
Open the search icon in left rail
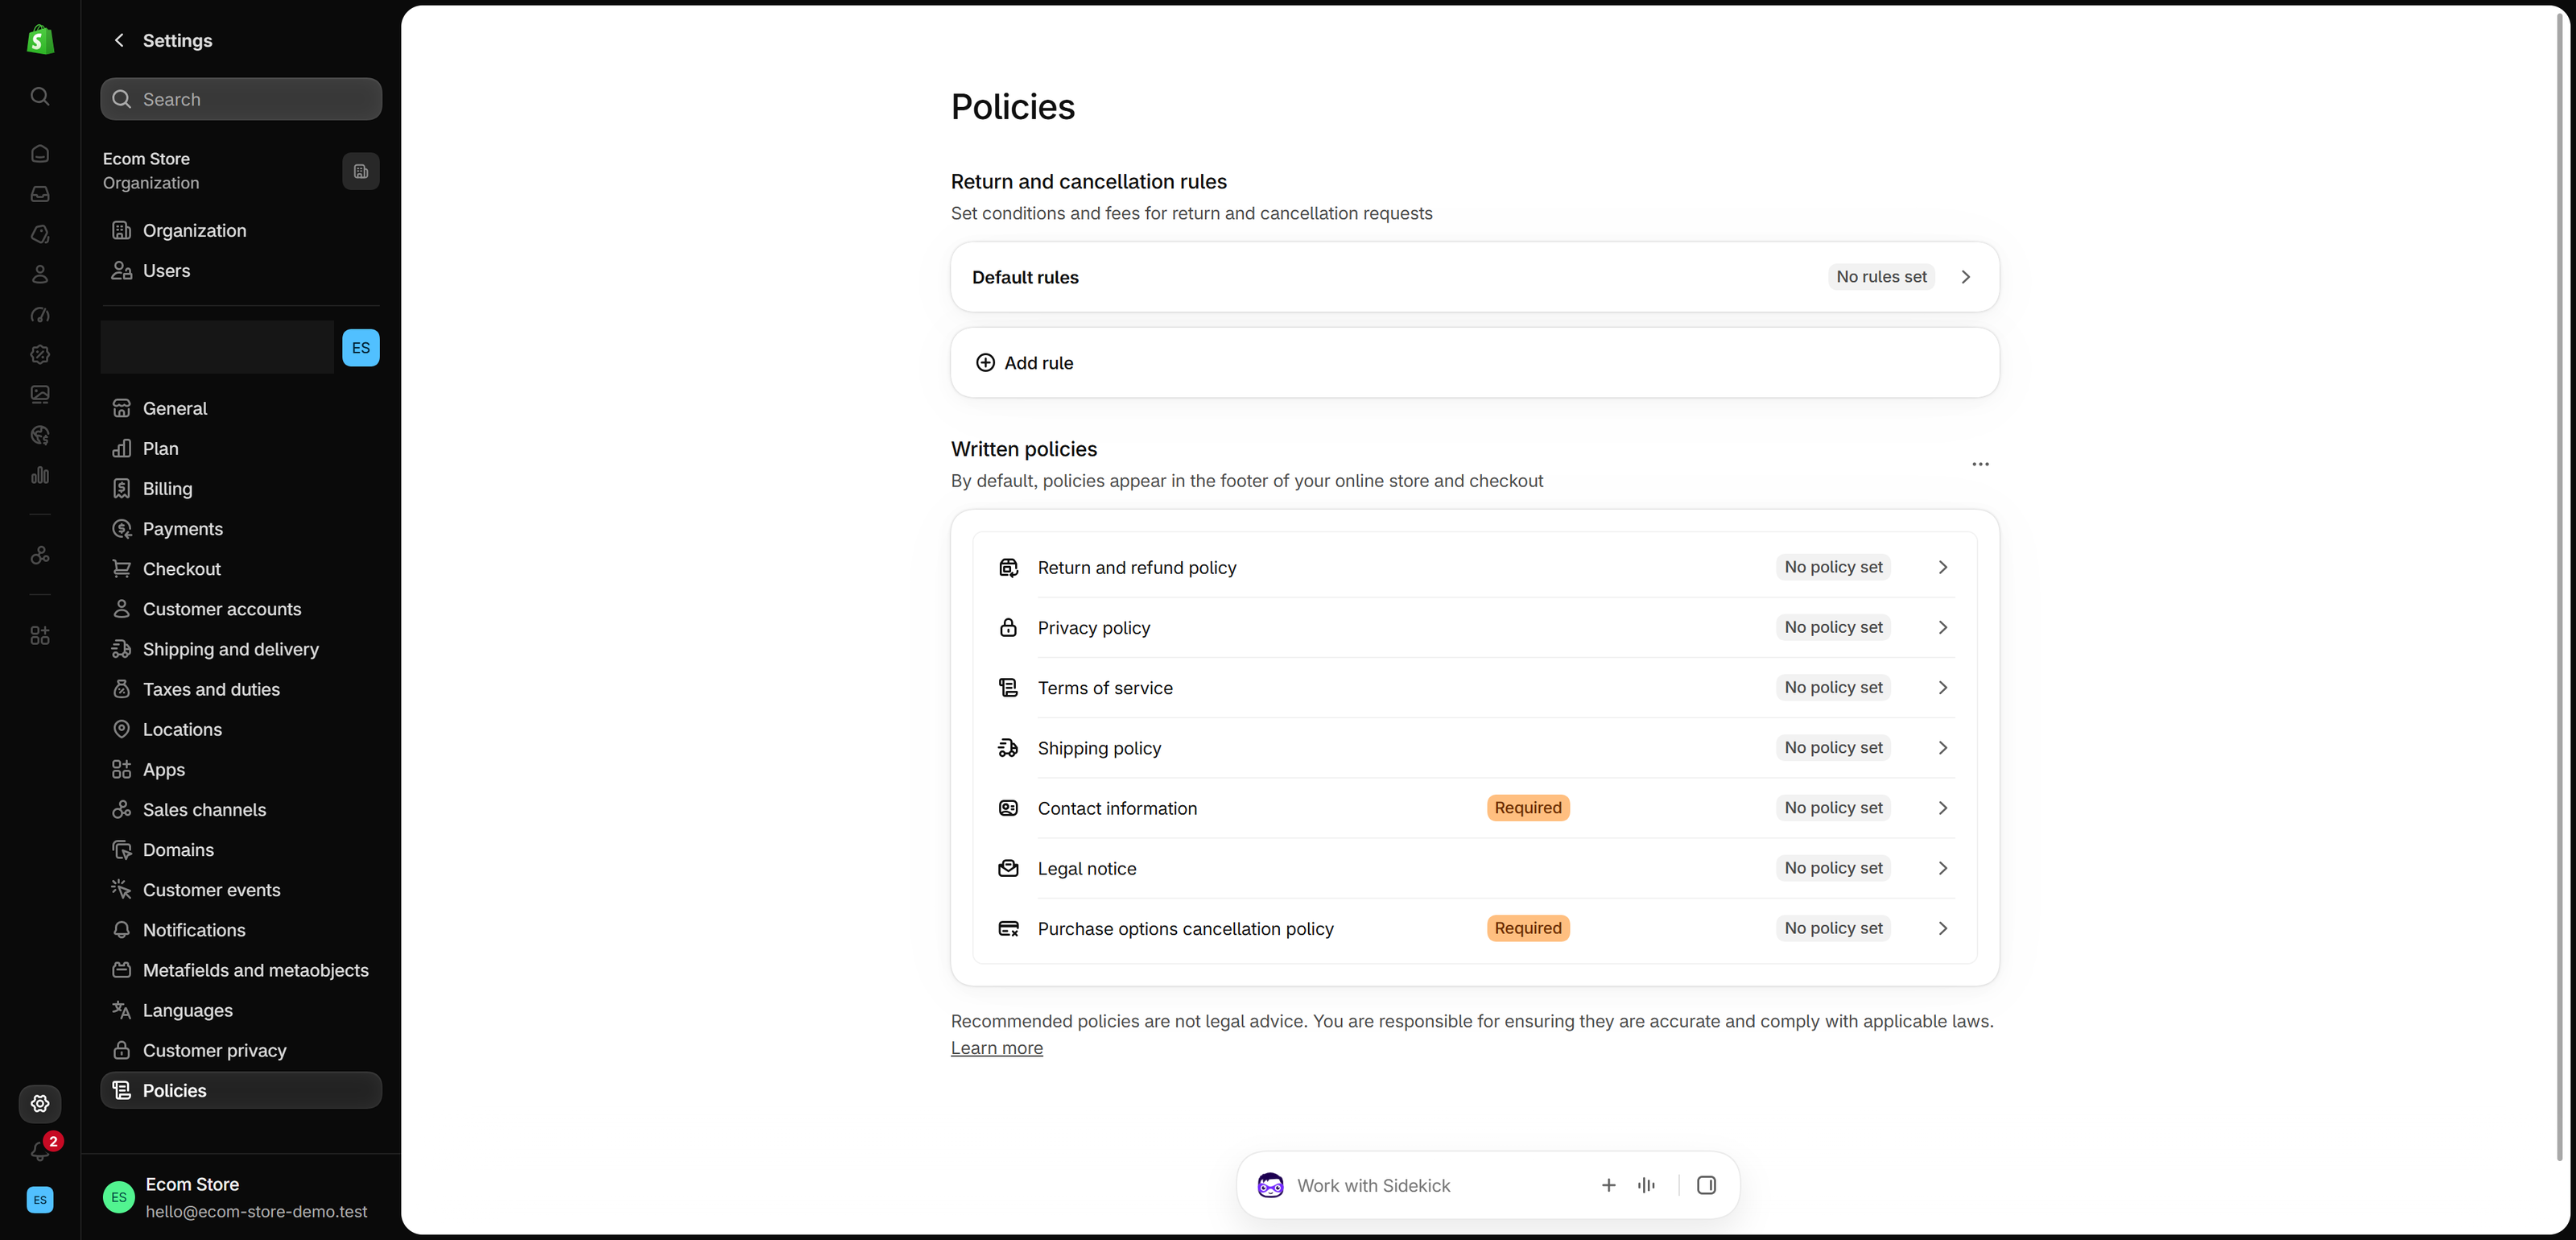40,96
